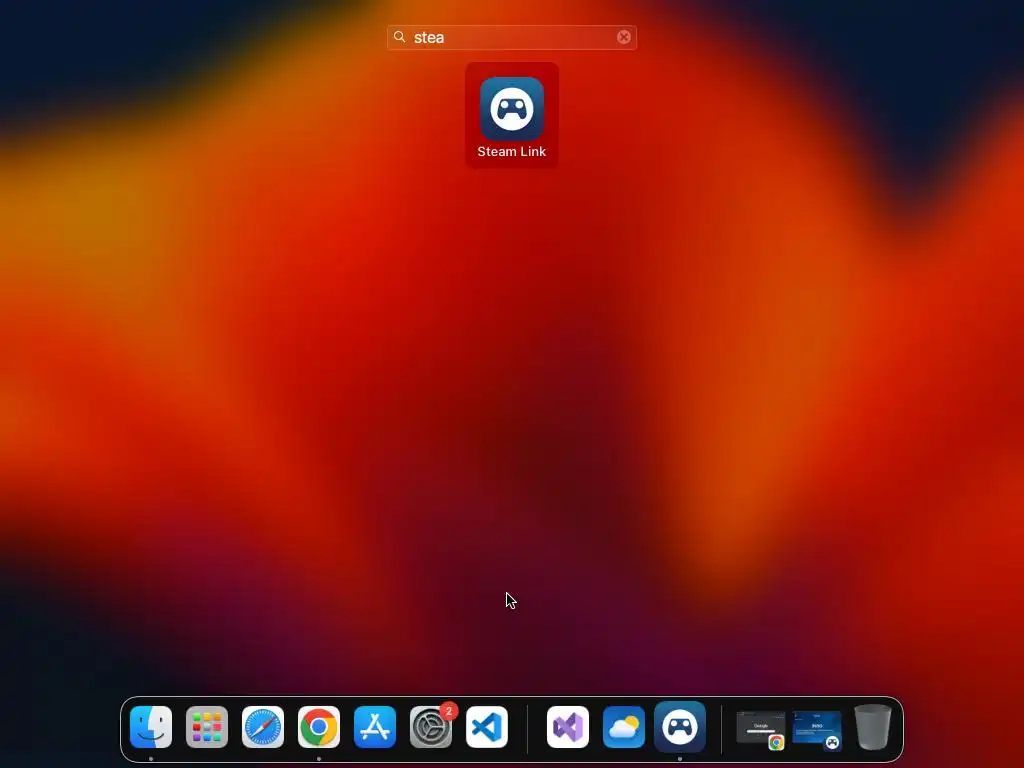Open purple Visual Studio in Dock
This screenshot has width=1024, height=768.
pyautogui.click(x=568, y=727)
